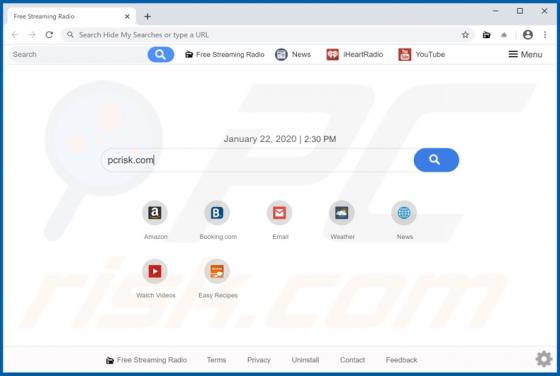Click the toolbar blue search button
Viewport: 560px width, 376px height.
[x=161, y=54]
